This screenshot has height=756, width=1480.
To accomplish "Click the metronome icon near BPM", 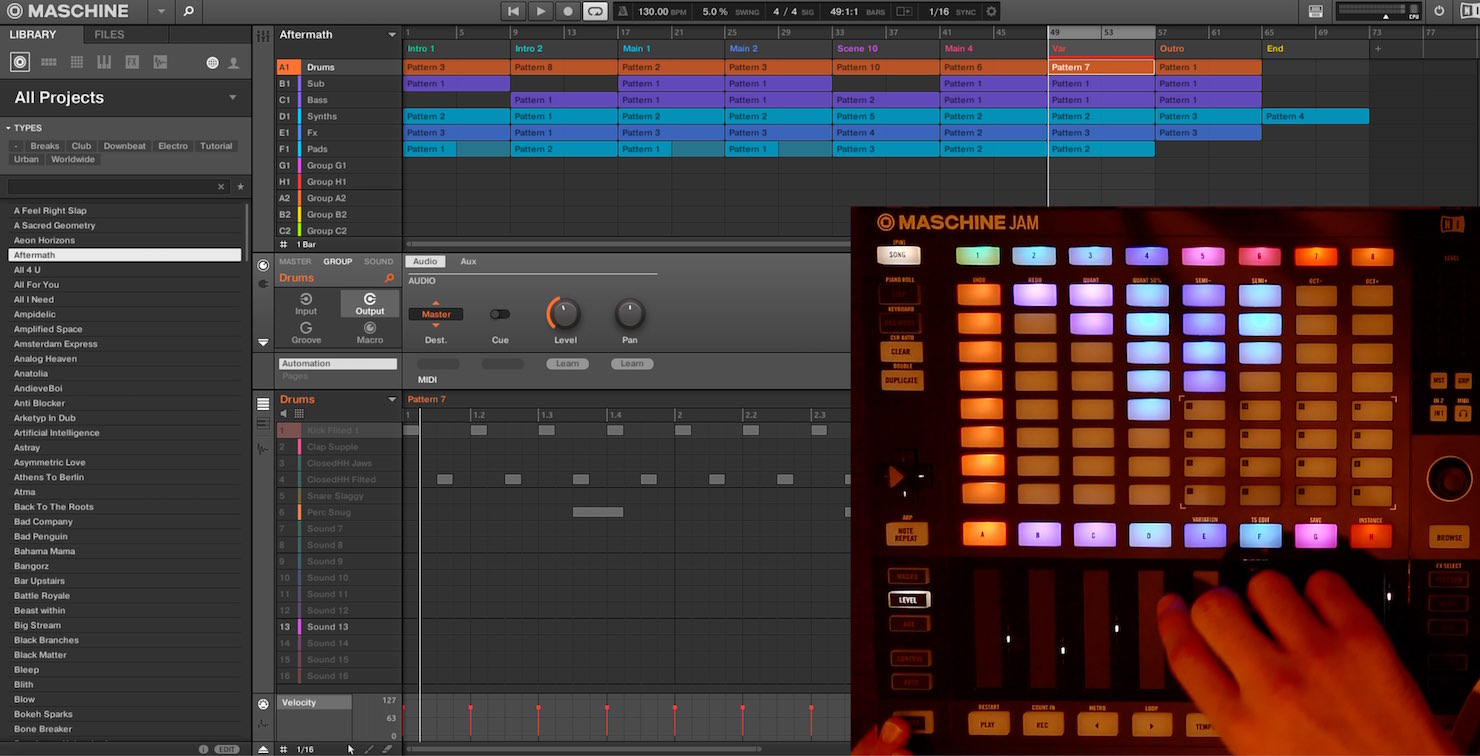I will click(623, 12).
